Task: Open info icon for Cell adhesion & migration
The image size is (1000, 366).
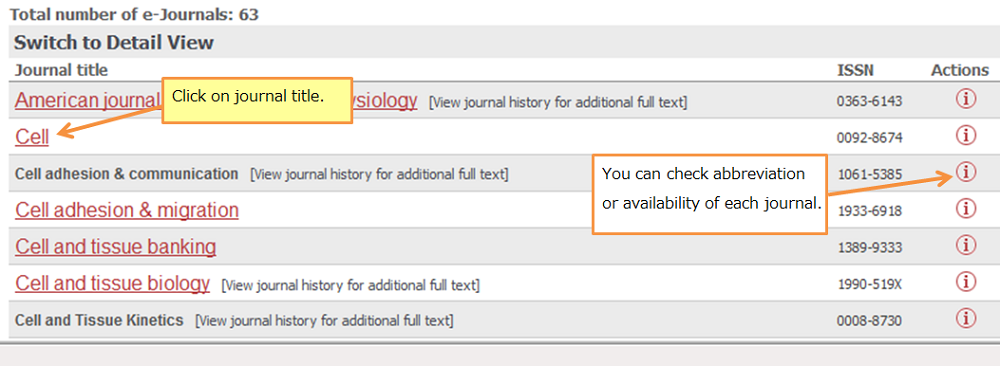Action: (966, 208)
